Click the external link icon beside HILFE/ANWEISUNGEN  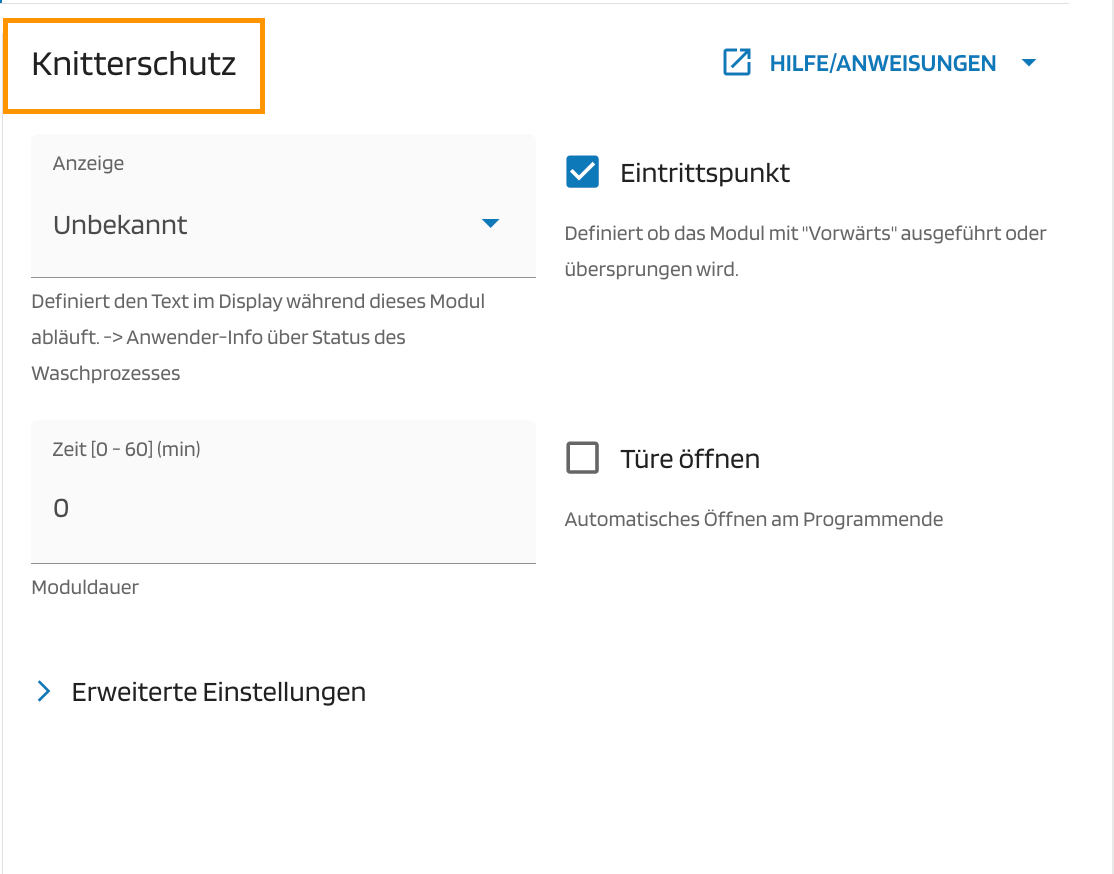[x=737, y=62]
